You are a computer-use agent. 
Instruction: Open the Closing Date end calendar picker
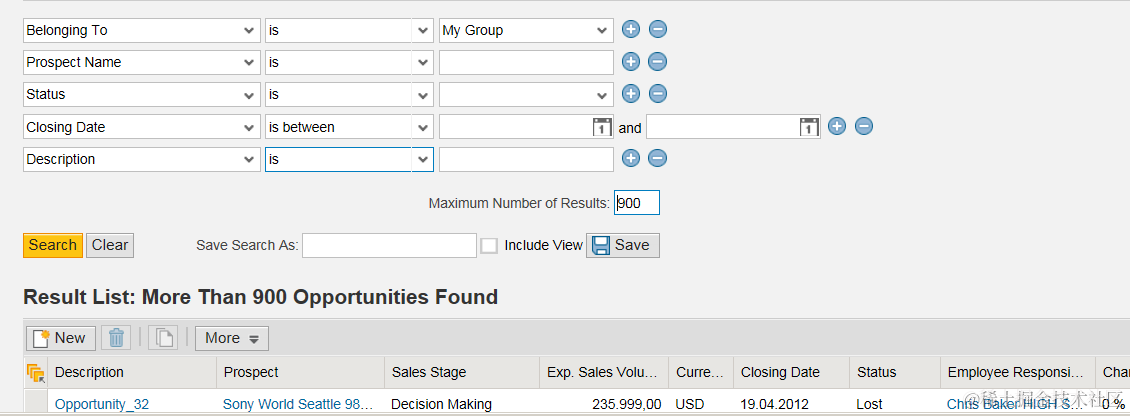pos(809,127)
